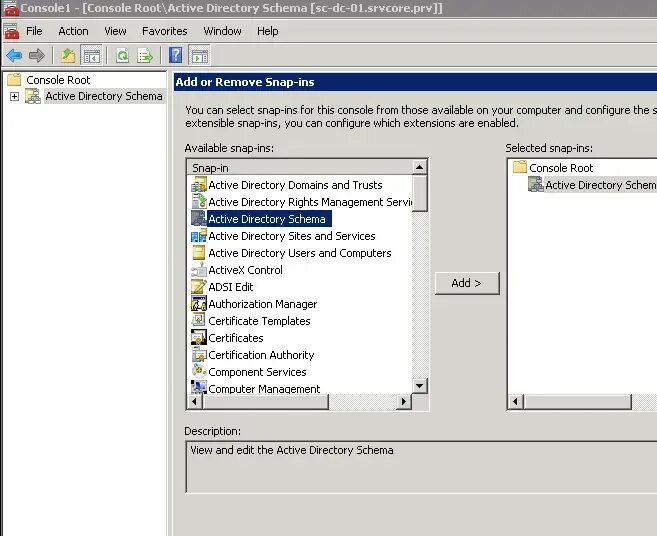Viewport: 657px width, 536px height.
Task: Click the Component Services snap-in icon
Action: pyautogui.click(x=199, y=372)
